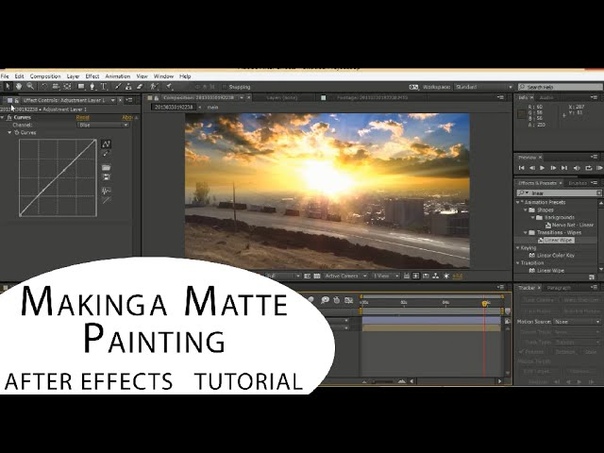Screen dimensions: 604x453
Task: Select the Pan Behind anchor tool
Action: 67,87
